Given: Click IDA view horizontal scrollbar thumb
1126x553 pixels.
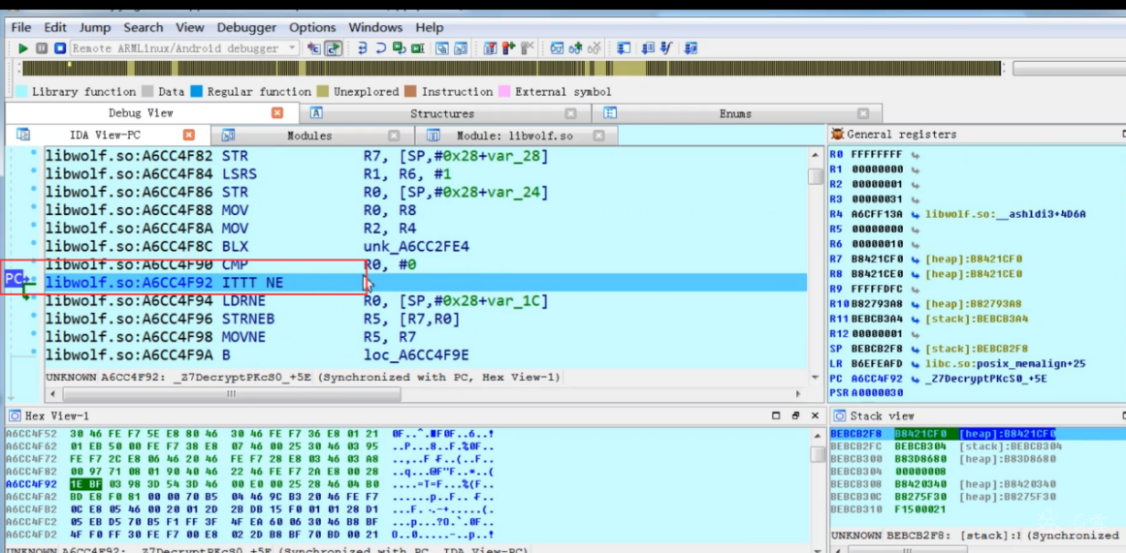Looking at the screenshot, I should point(231,394).
